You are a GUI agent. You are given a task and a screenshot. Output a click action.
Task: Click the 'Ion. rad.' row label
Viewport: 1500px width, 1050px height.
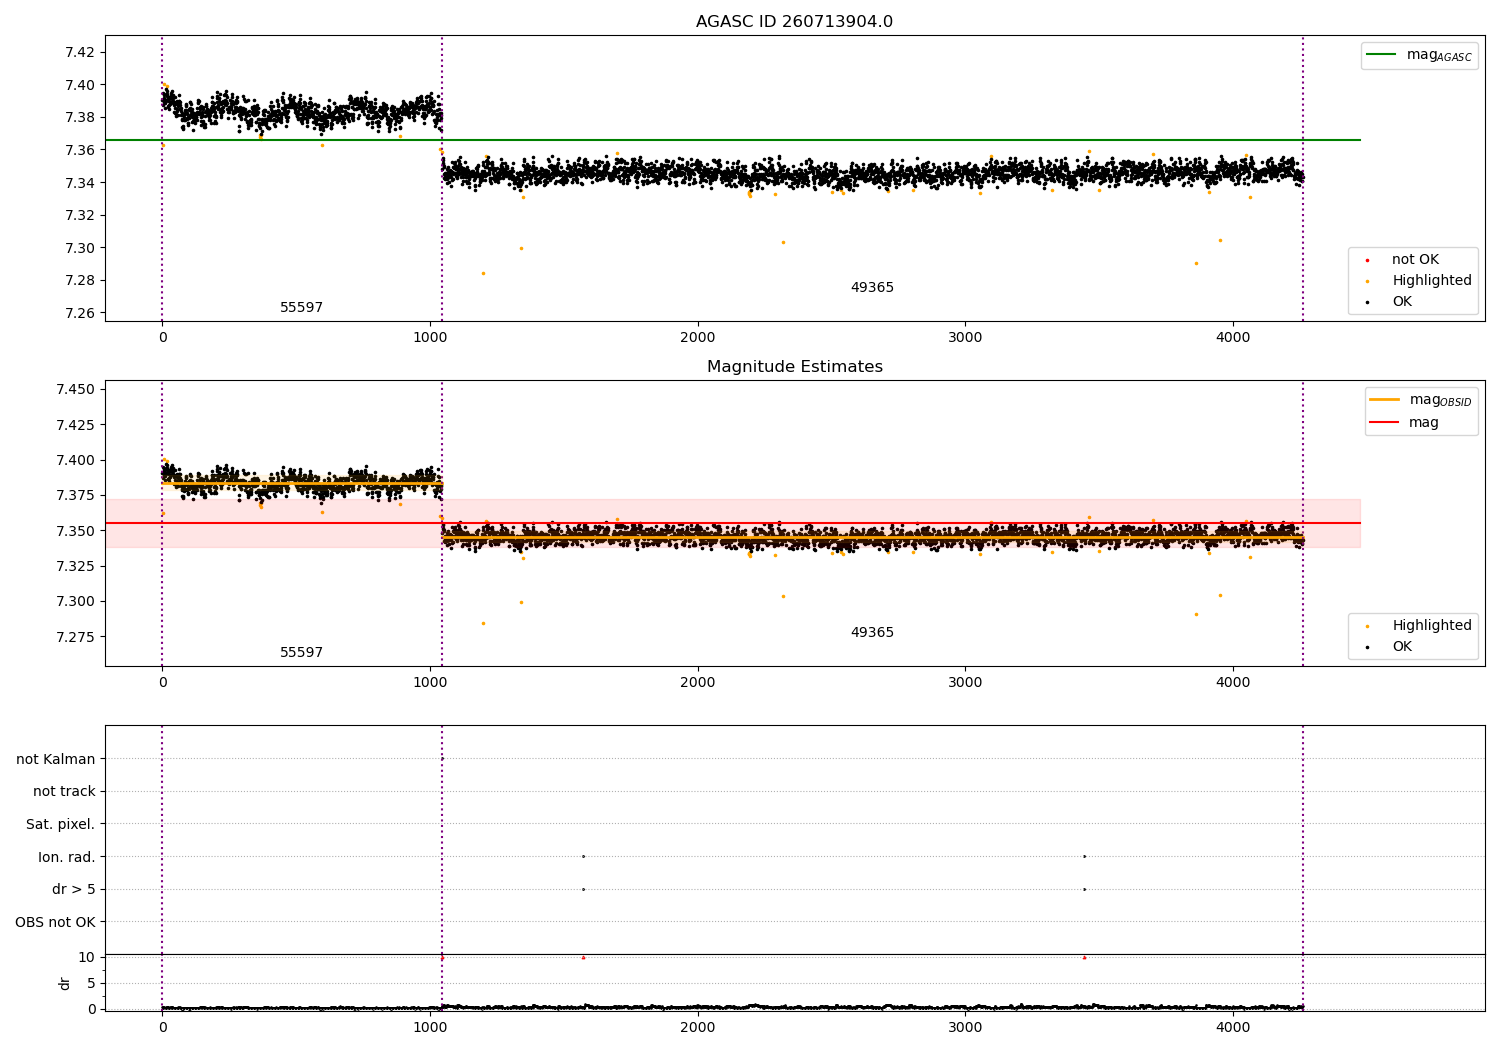tap(67, 858)
